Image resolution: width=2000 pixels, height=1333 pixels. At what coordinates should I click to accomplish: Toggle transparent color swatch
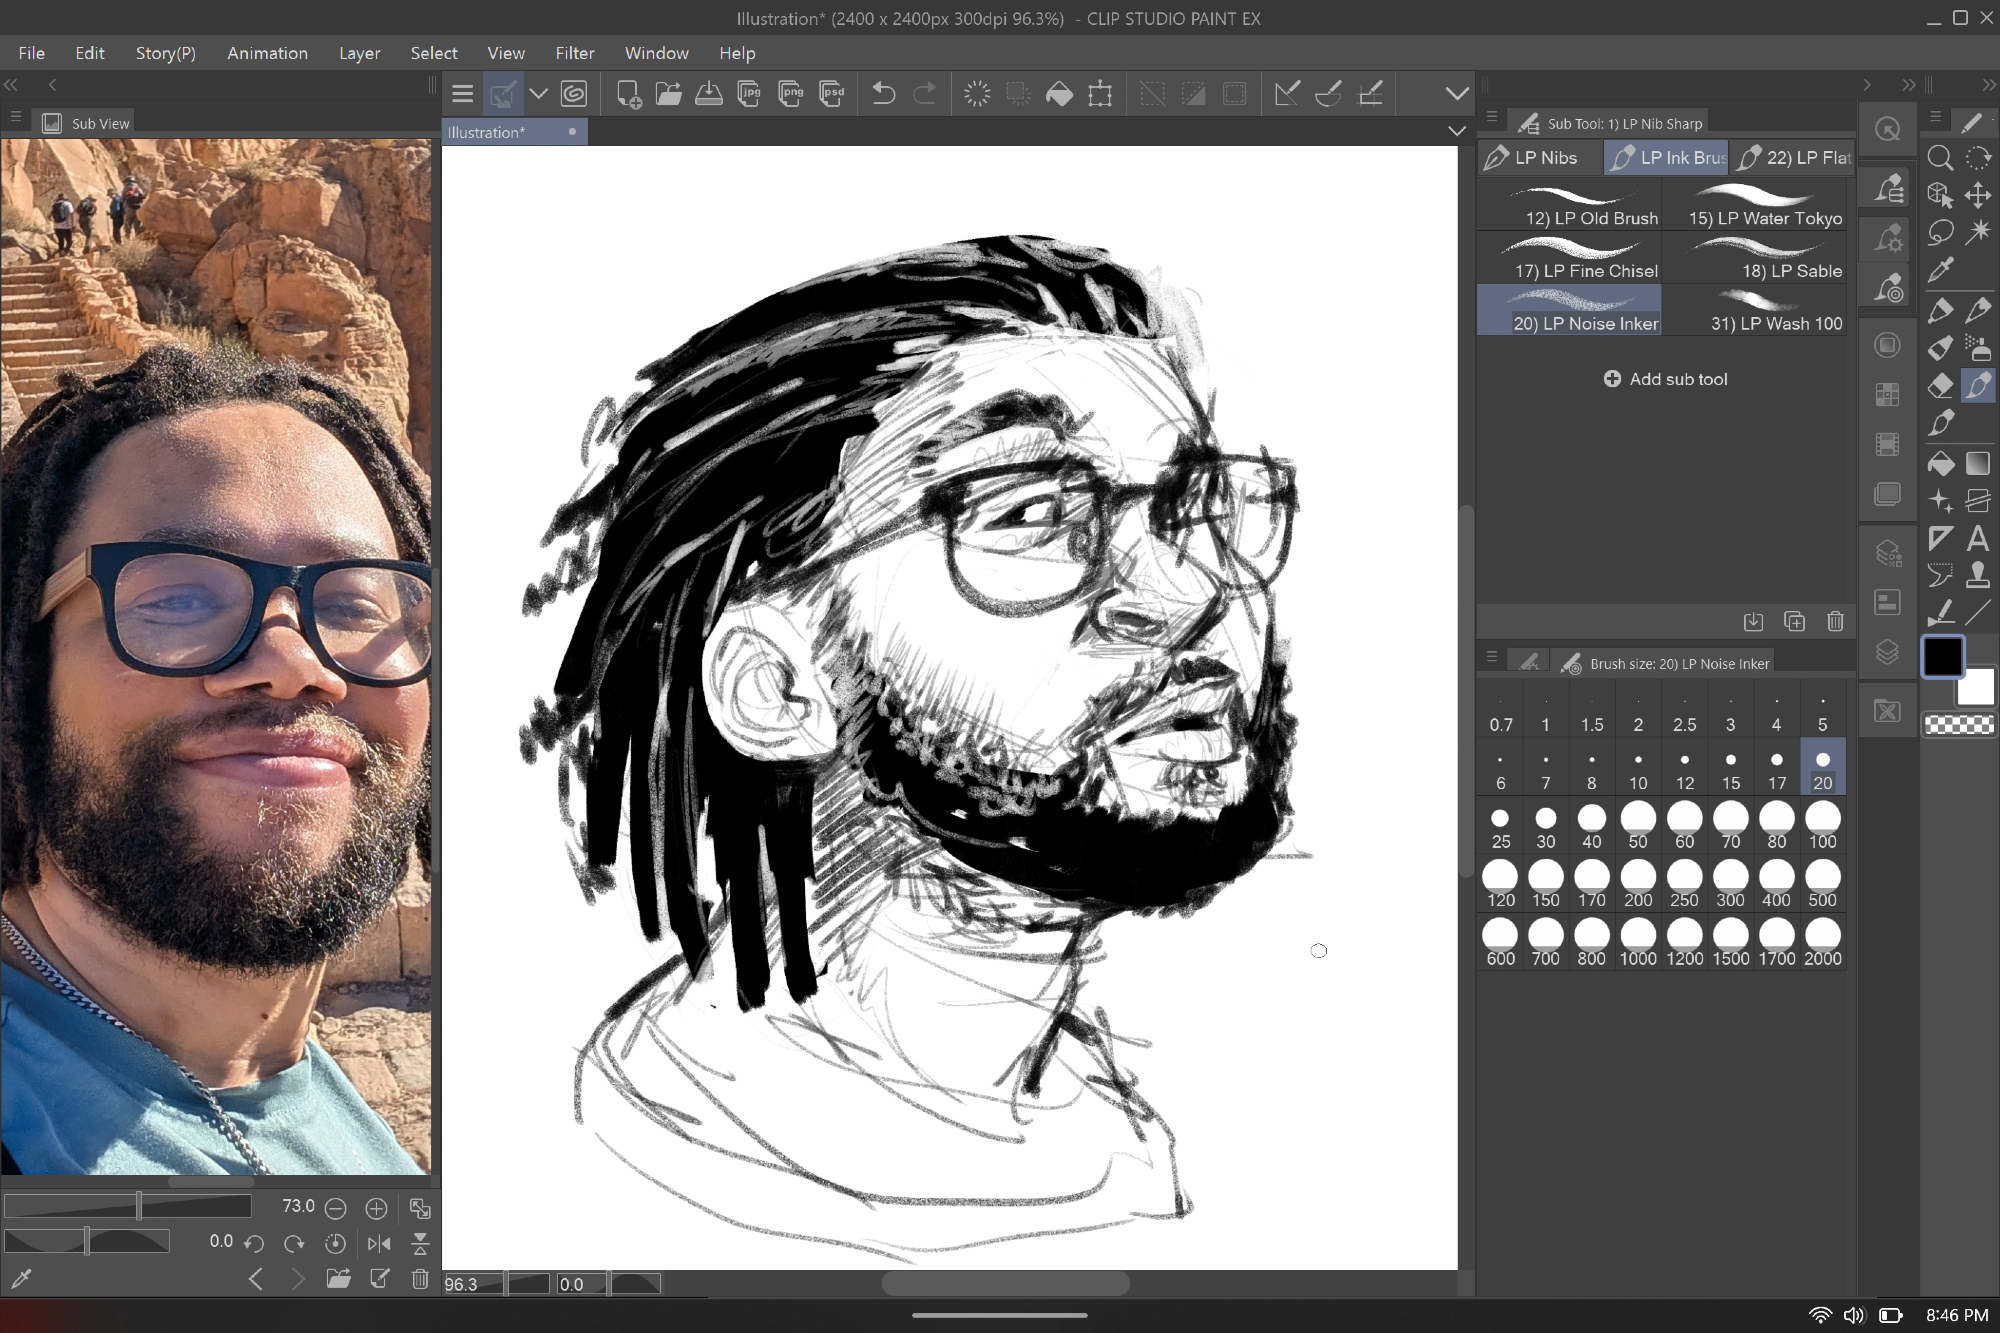(1958, 725)
